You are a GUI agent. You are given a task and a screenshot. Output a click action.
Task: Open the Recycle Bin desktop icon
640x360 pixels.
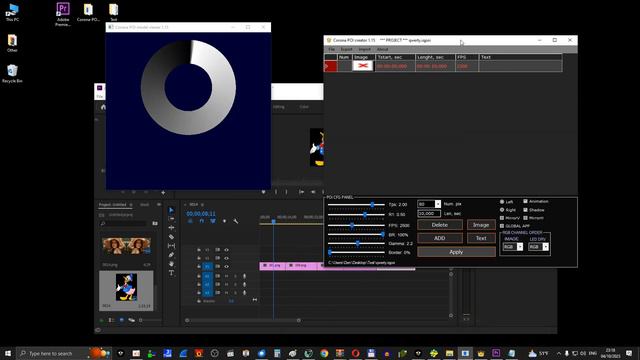[x=12, y=73]
